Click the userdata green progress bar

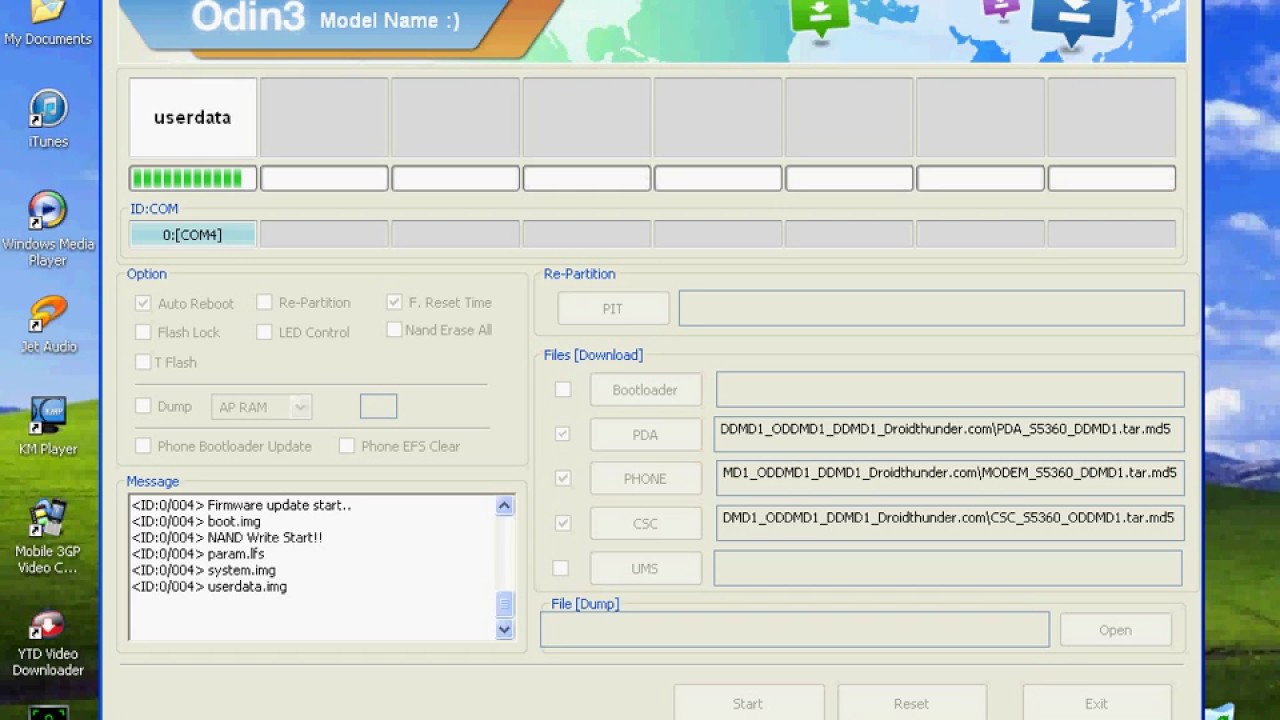pyautogui.click(x=193, y=179)
